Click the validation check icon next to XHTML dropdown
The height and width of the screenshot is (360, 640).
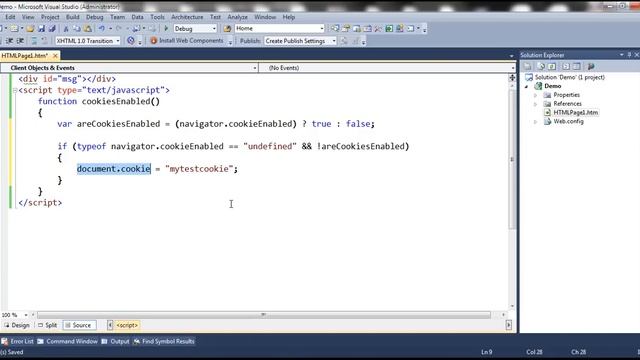coord(131,40)
